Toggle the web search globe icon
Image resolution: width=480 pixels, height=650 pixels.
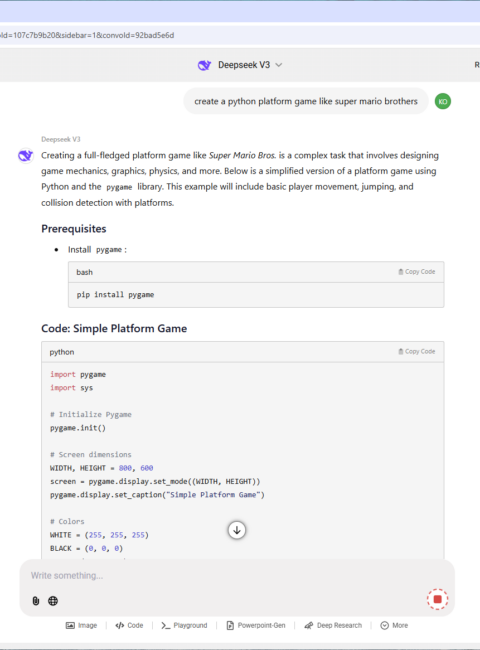53,601
